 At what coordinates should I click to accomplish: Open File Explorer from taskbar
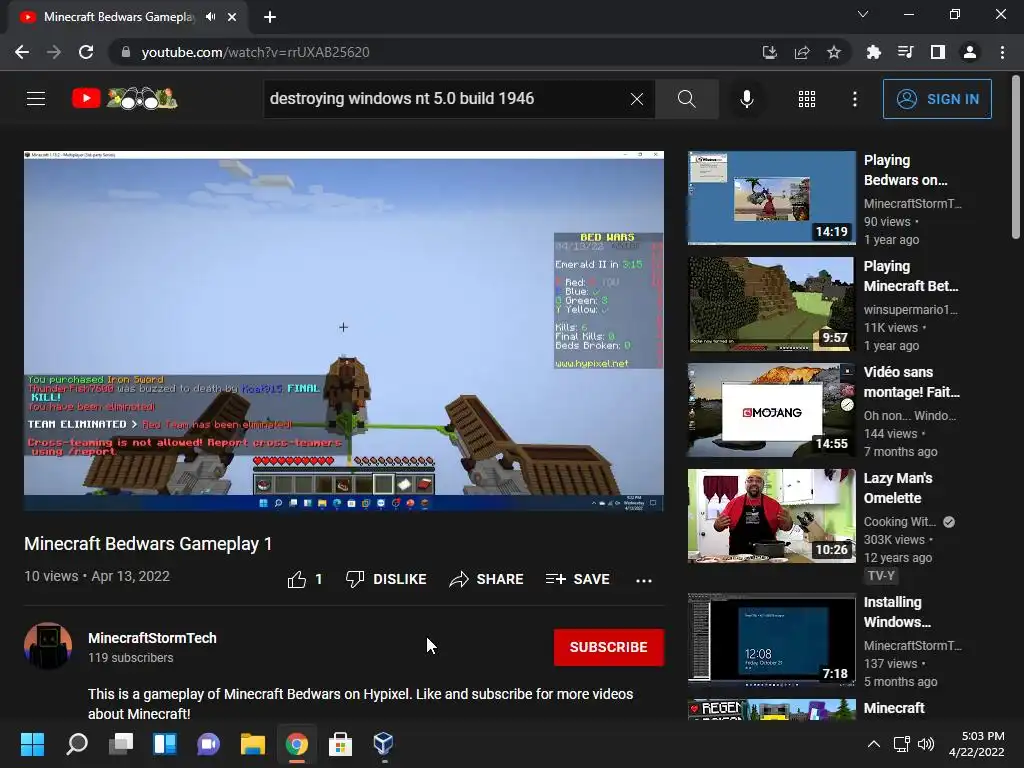(x=253, y=744)
